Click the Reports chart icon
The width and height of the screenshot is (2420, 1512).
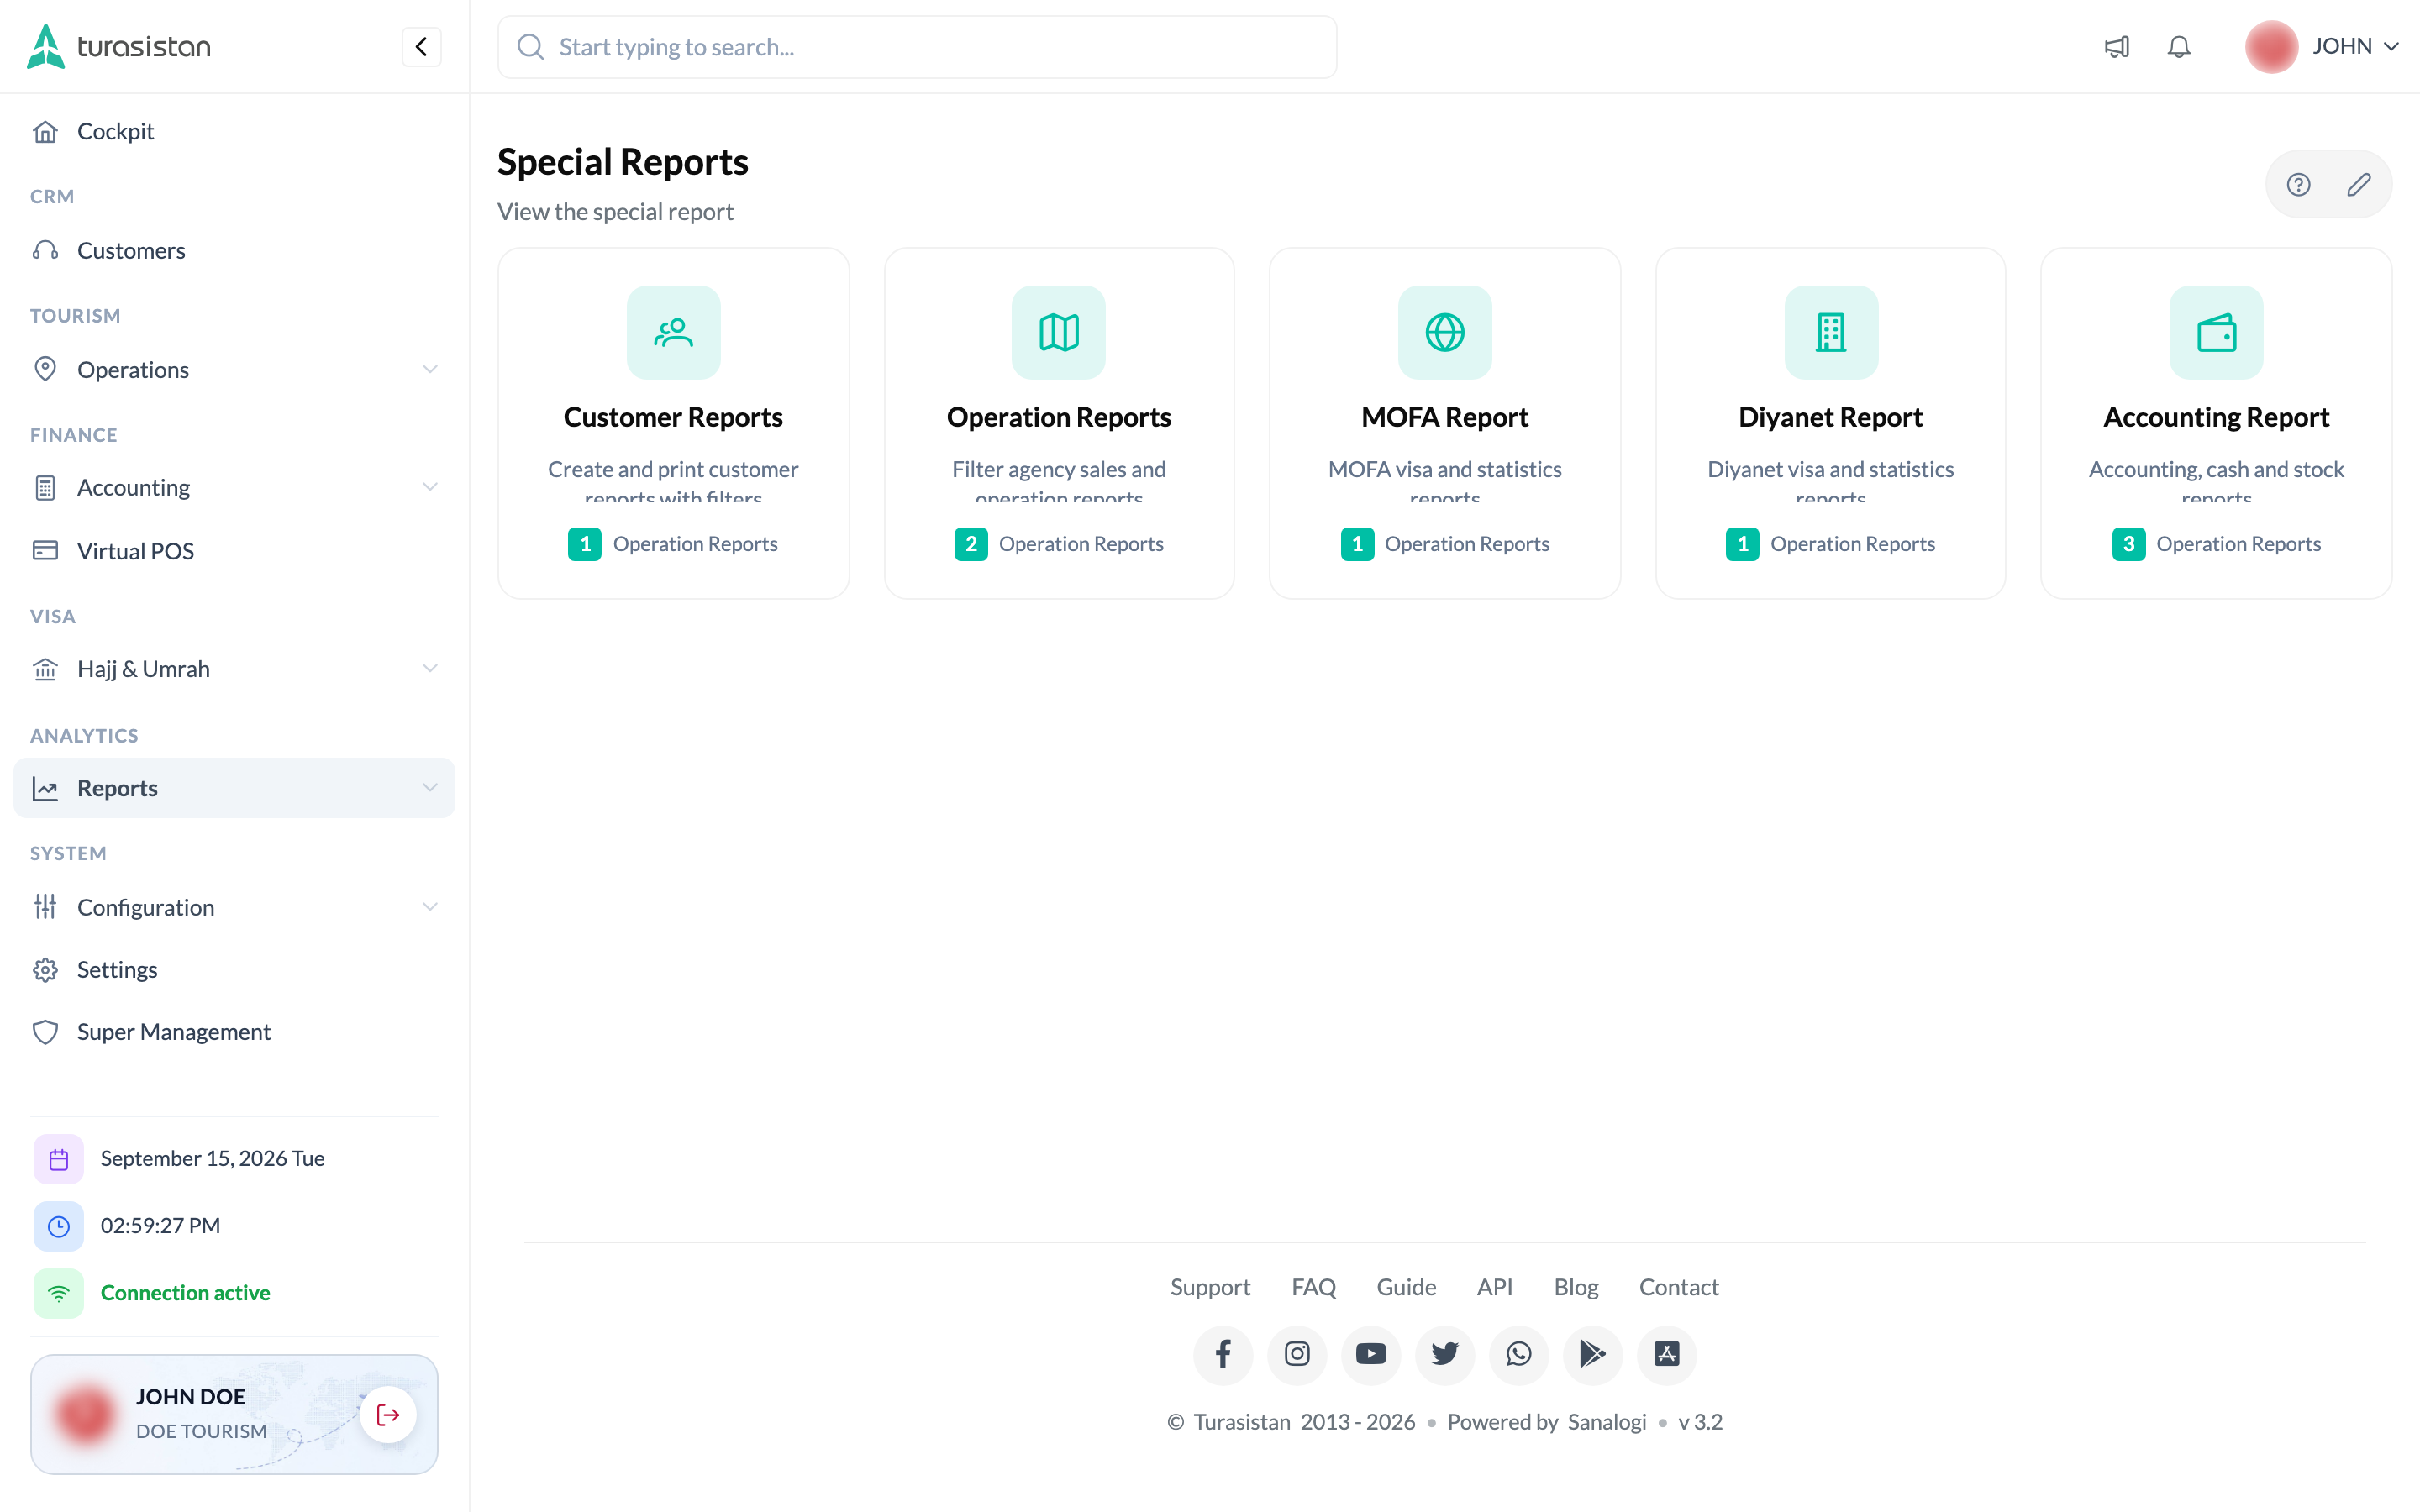(x=45, y=787)
